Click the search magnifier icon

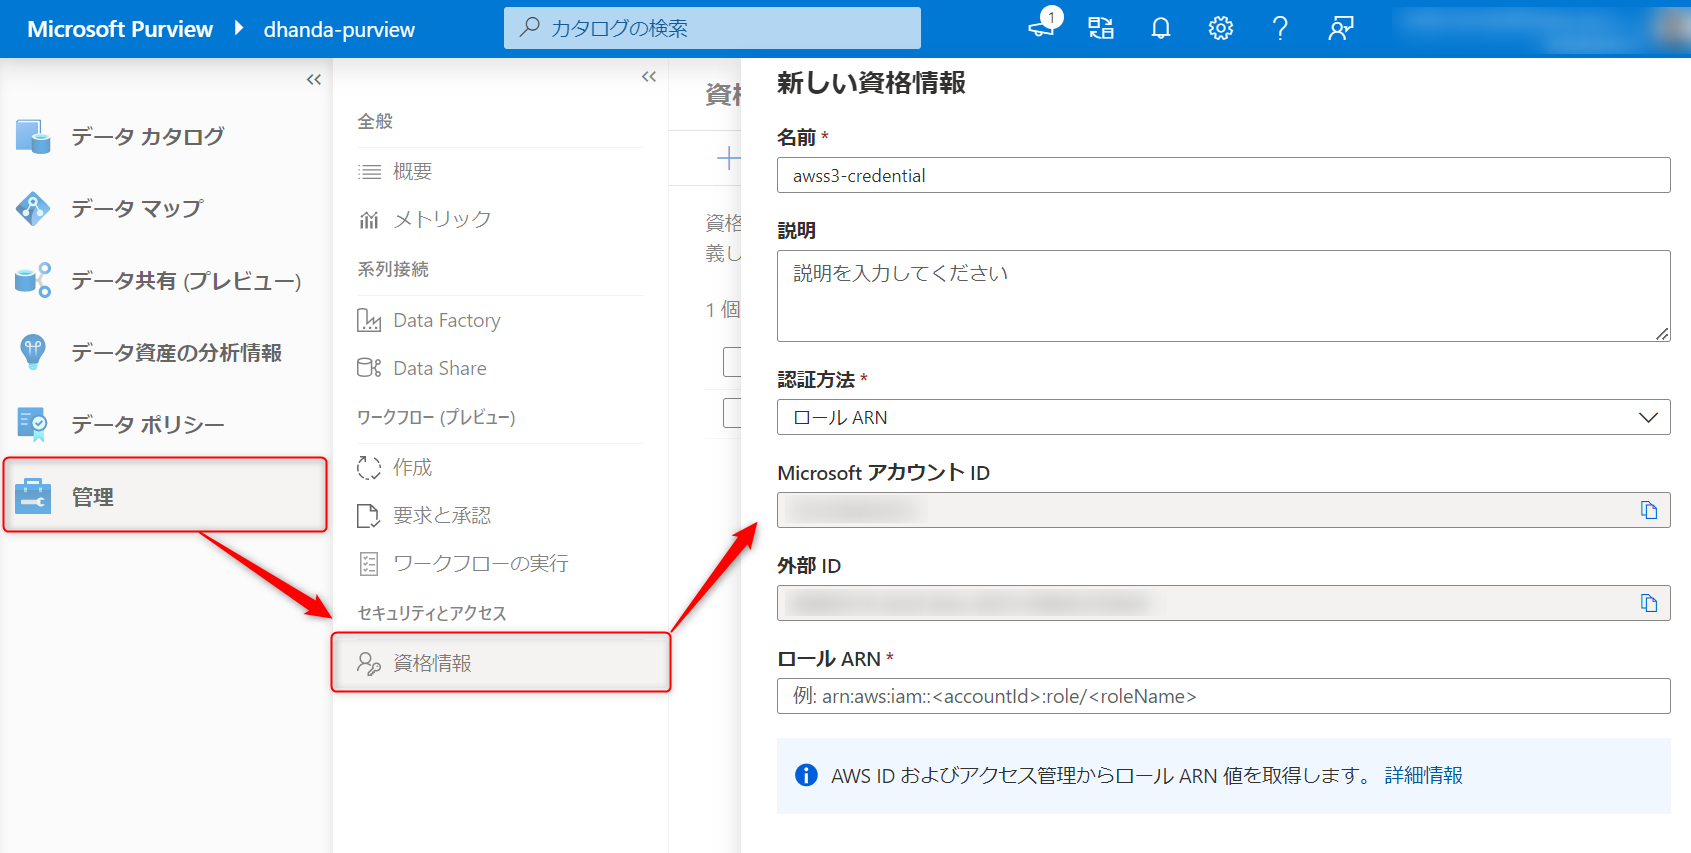pyautogui.click(x=530, y=27)
